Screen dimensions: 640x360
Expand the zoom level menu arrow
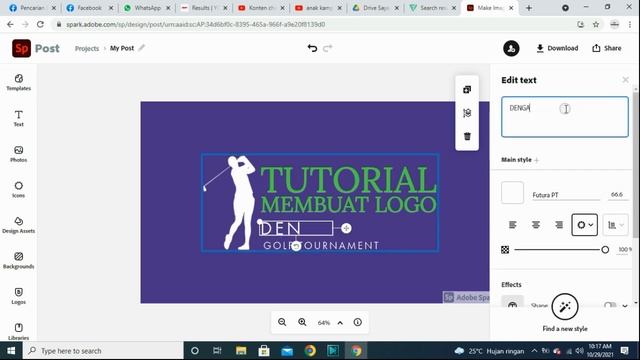(x=340, y=322)
